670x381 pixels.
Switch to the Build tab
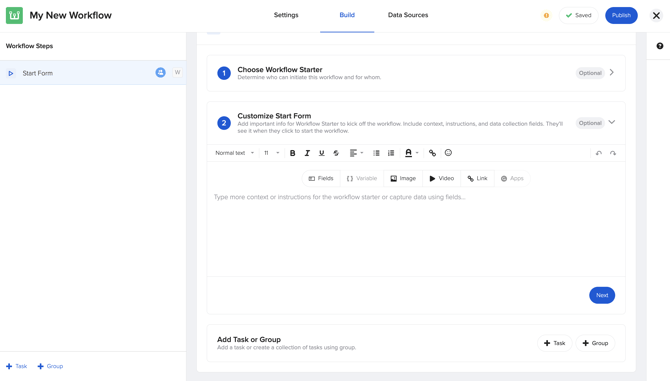point(347,15)
